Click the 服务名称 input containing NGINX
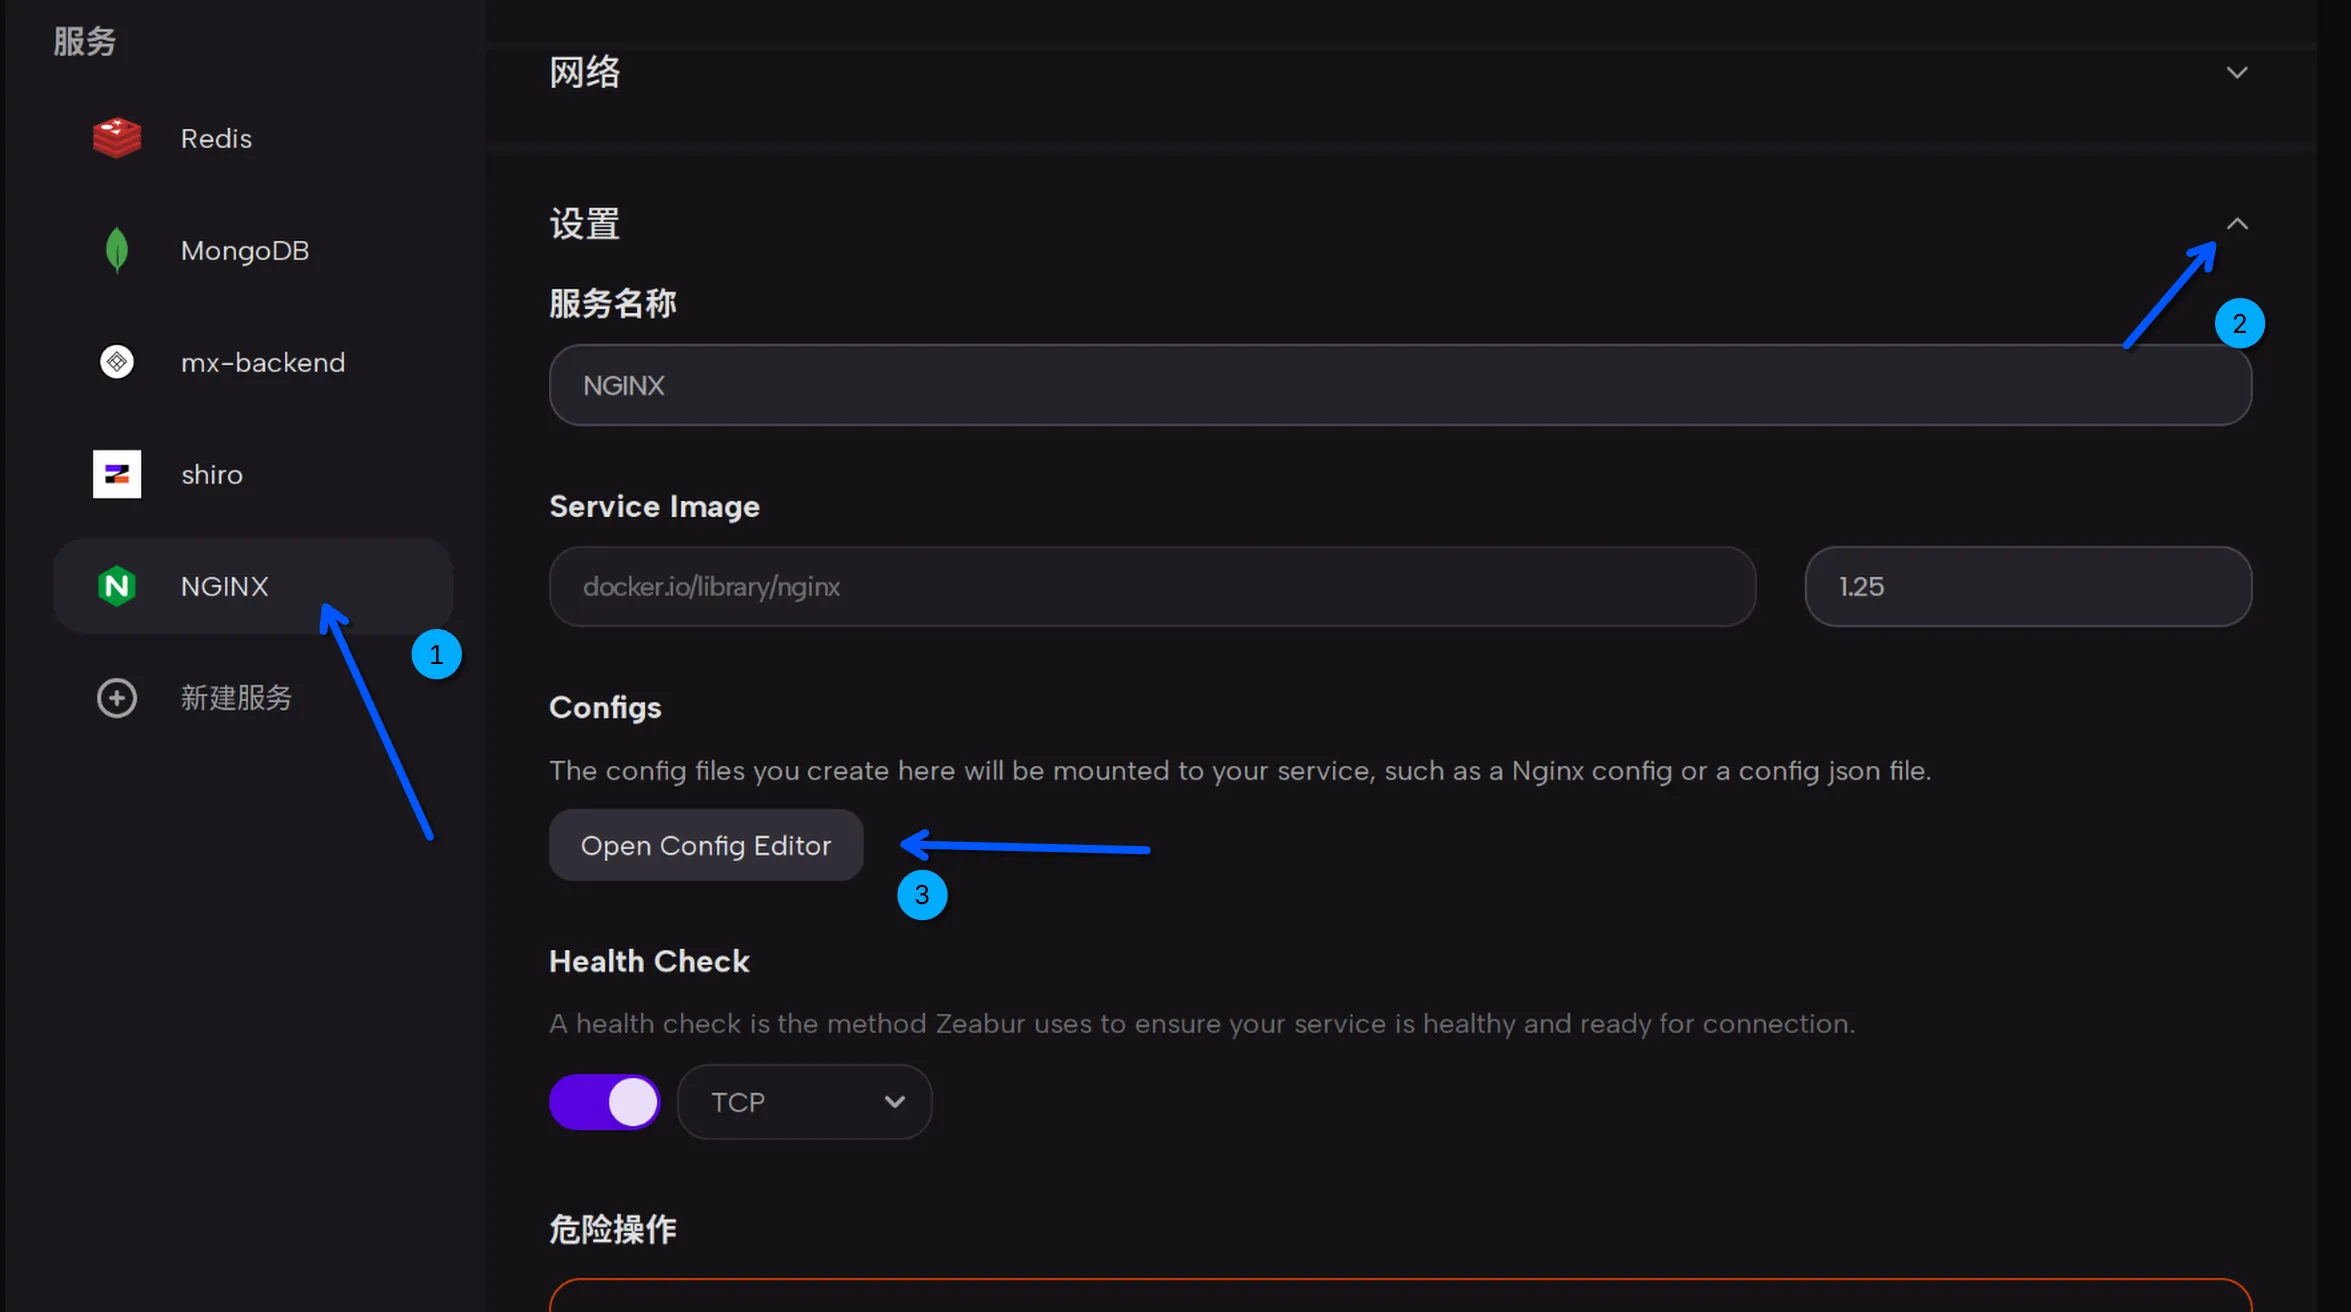The height and width of the screenshot is (1312, 2351). tap(1399, 386)
